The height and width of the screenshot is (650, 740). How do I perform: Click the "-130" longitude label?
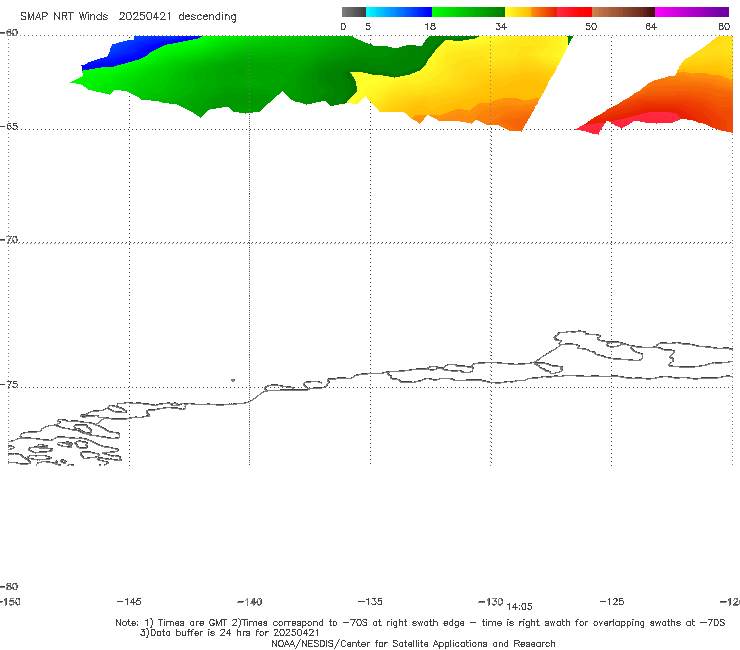pos(491,602)
